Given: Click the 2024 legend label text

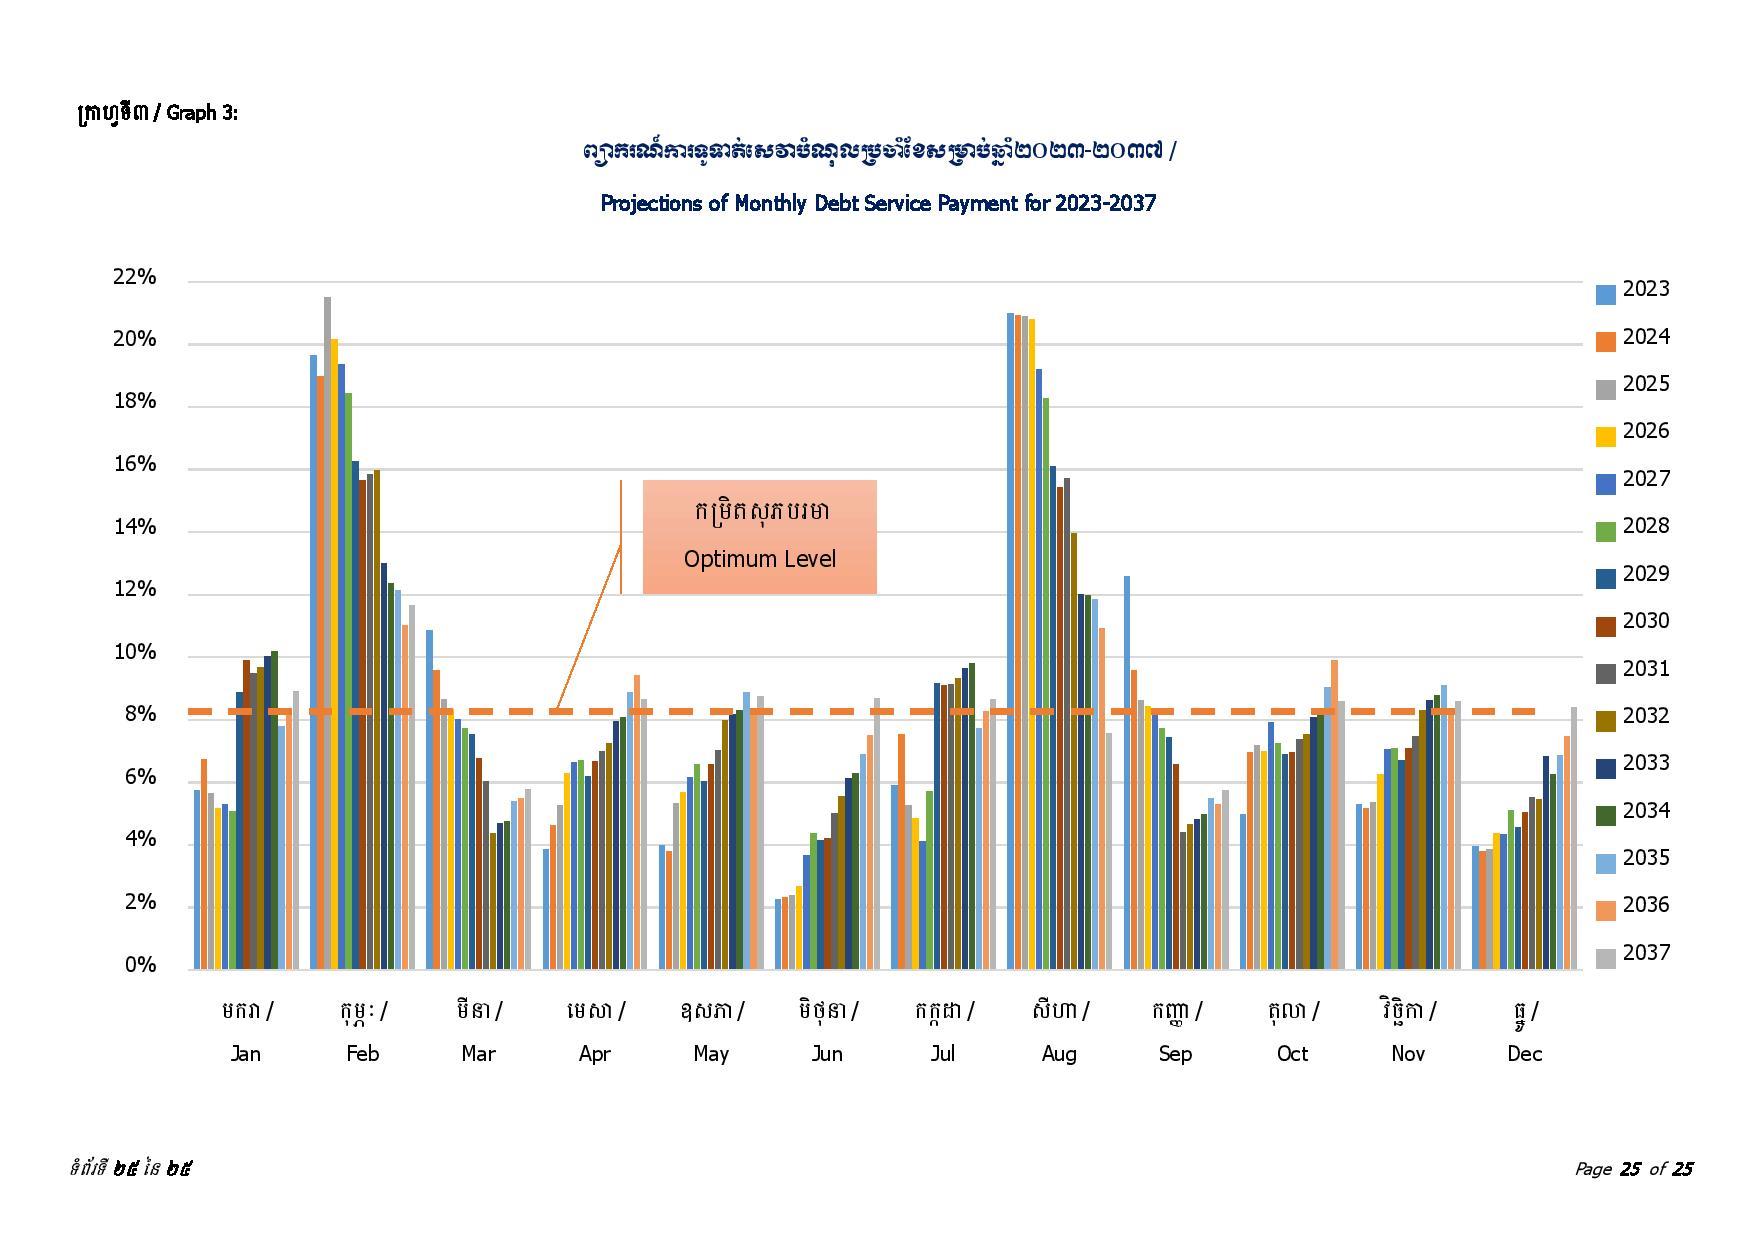Looking at the screenshot, I should click(x=1645, y=337).
